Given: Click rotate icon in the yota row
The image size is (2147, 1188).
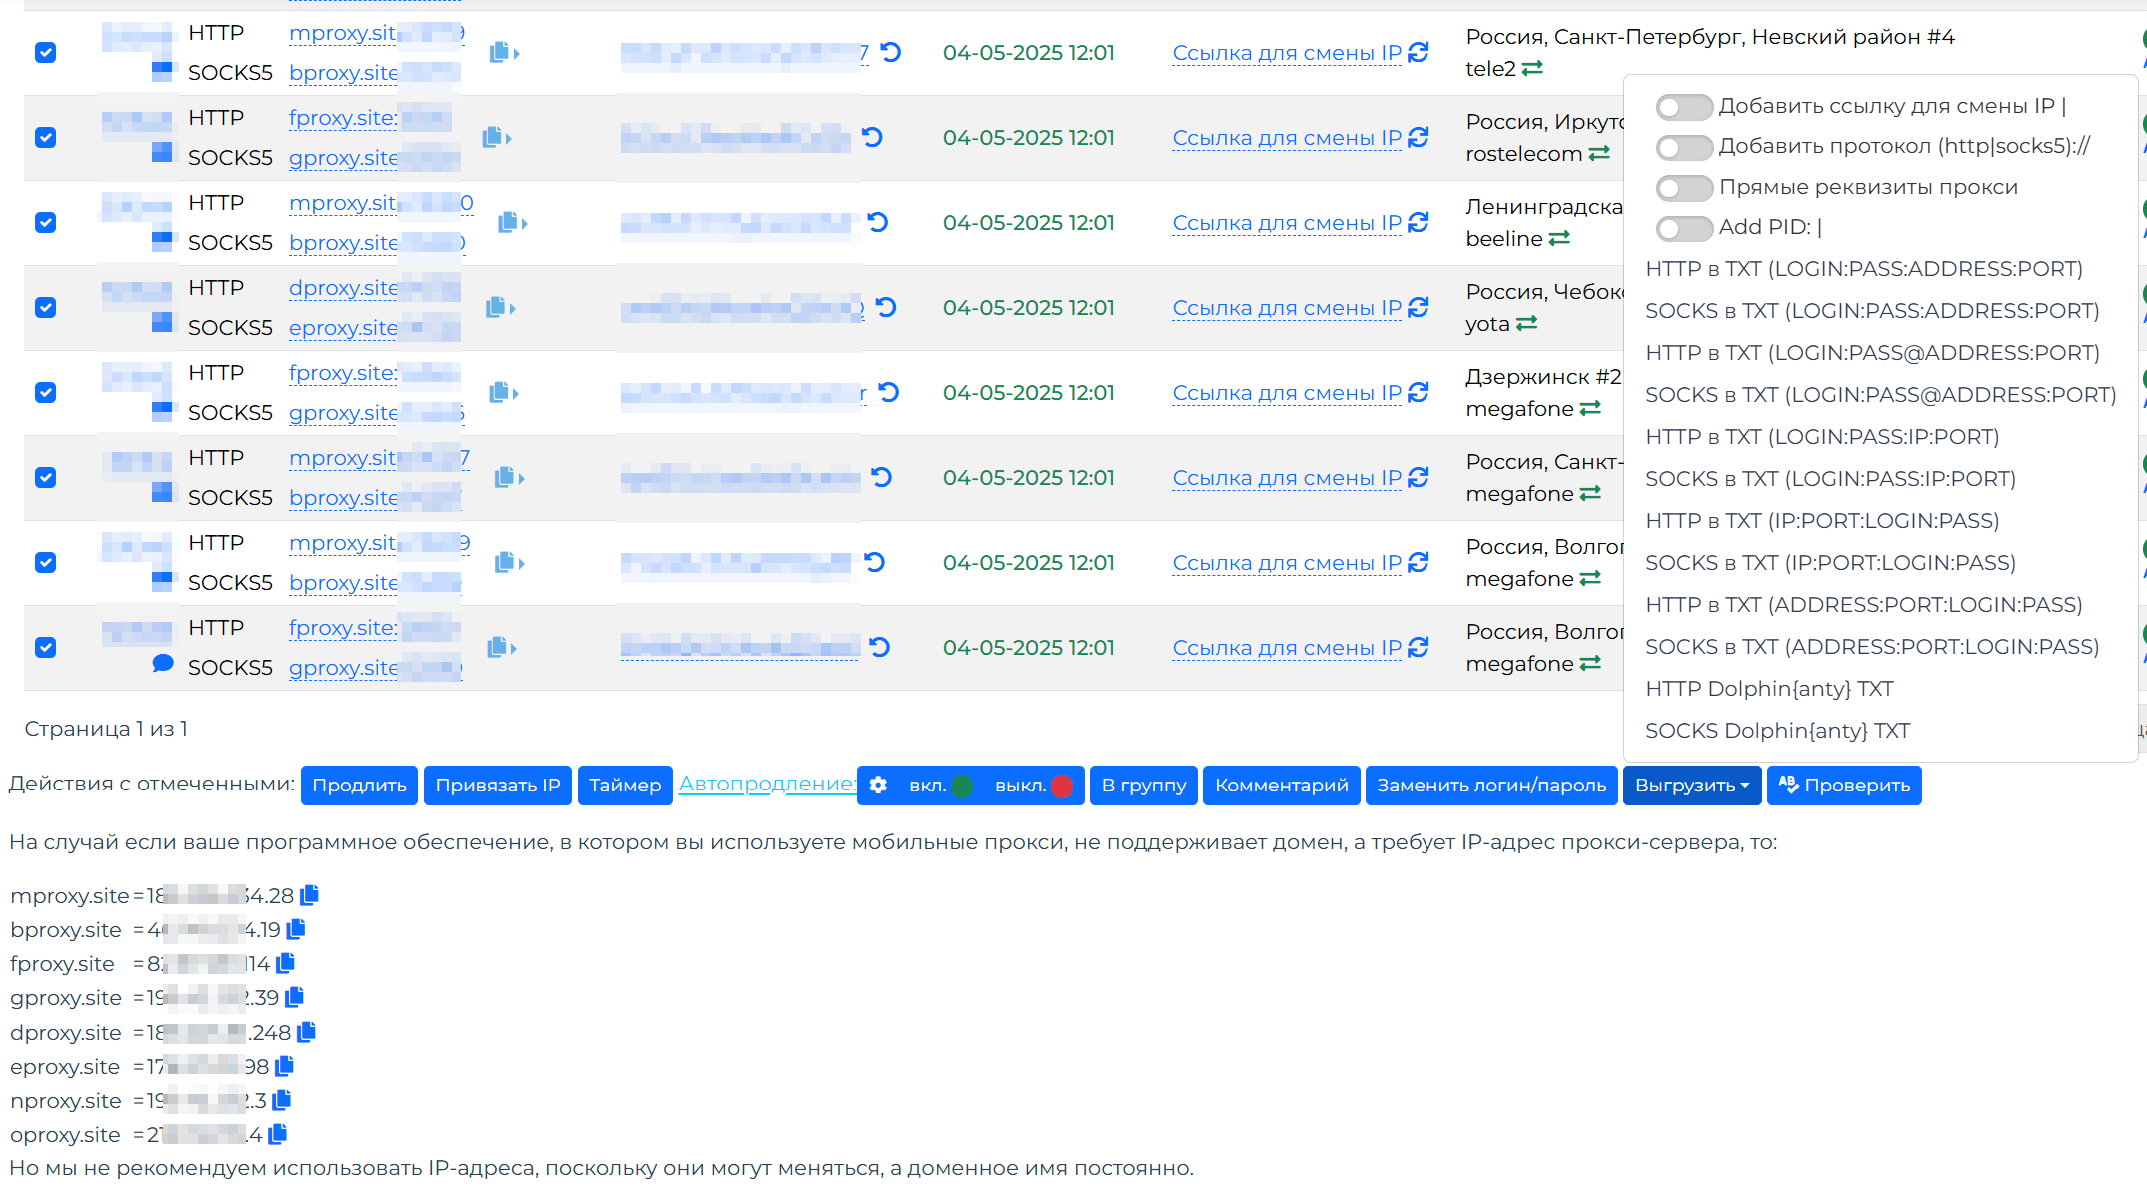Looking at the screenshot, I should 886,307.
